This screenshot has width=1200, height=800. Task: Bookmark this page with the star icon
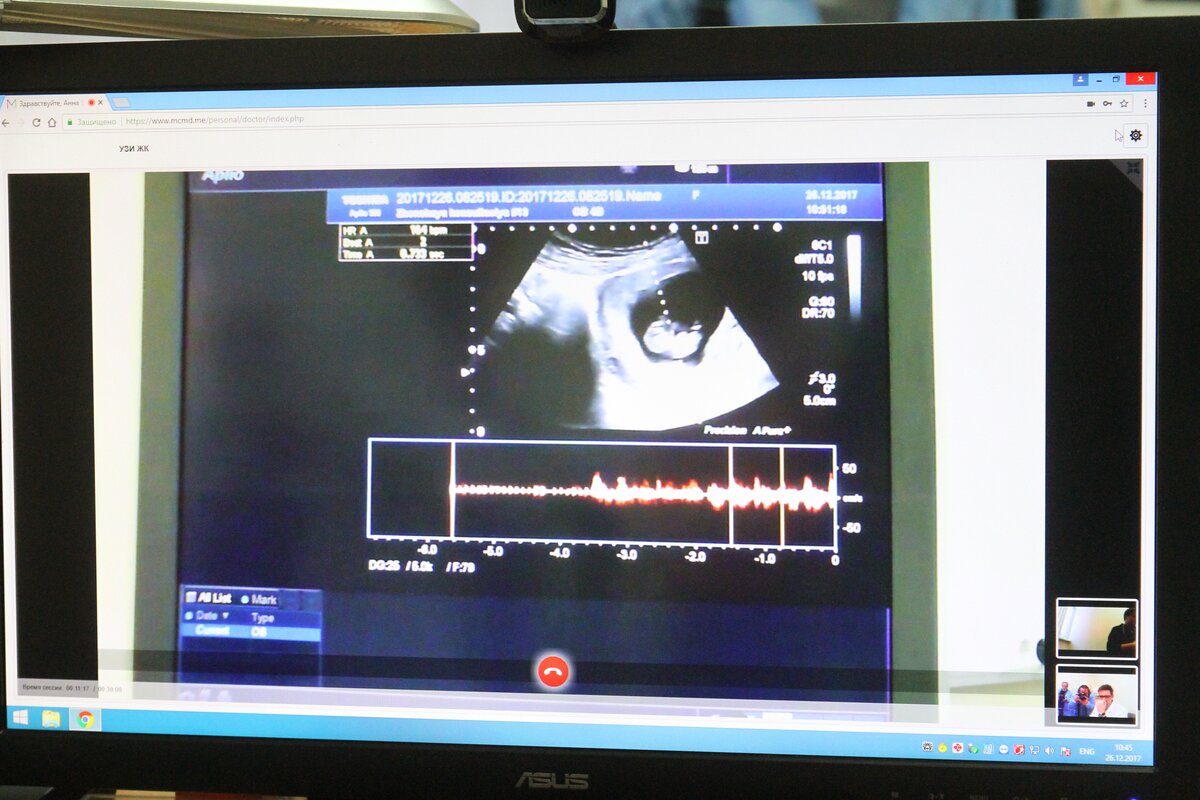tap(1124, 103)
